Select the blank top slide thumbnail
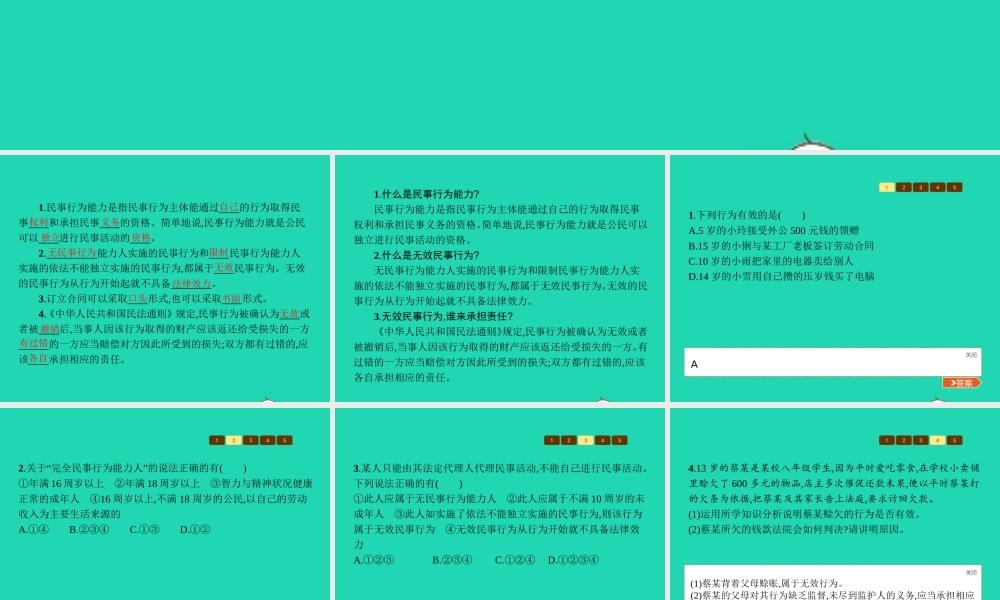 tap(500, 75)
